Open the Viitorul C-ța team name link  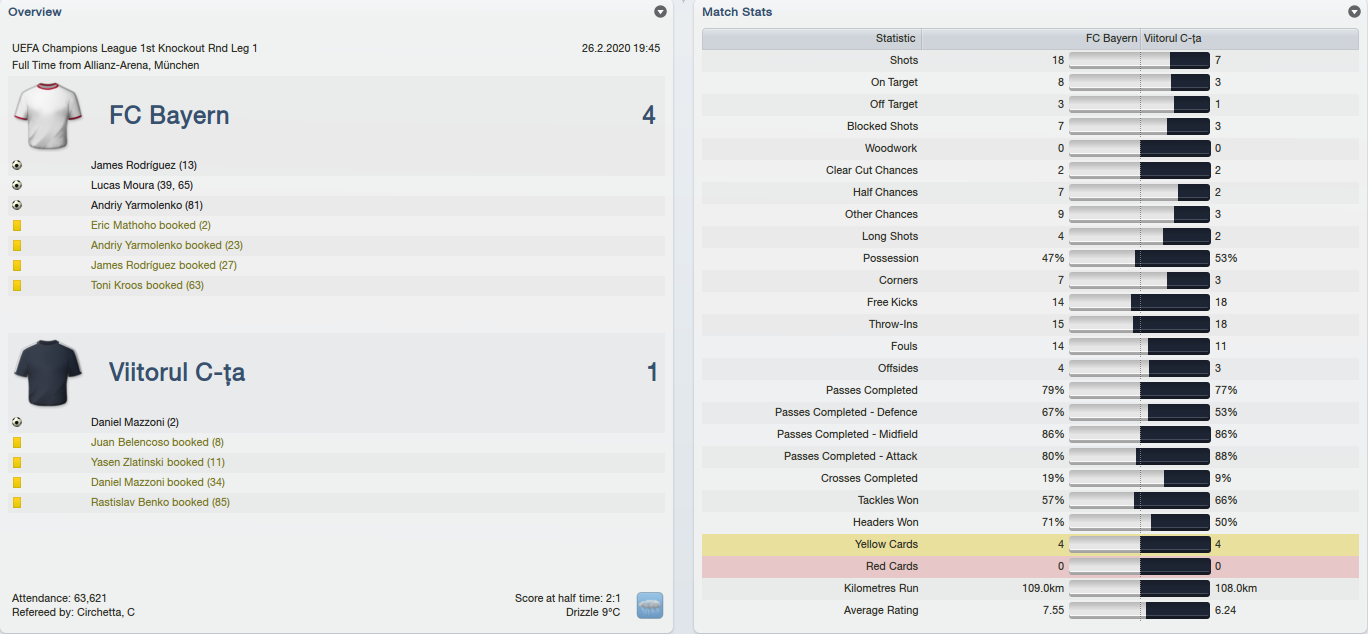coord(177,373)
